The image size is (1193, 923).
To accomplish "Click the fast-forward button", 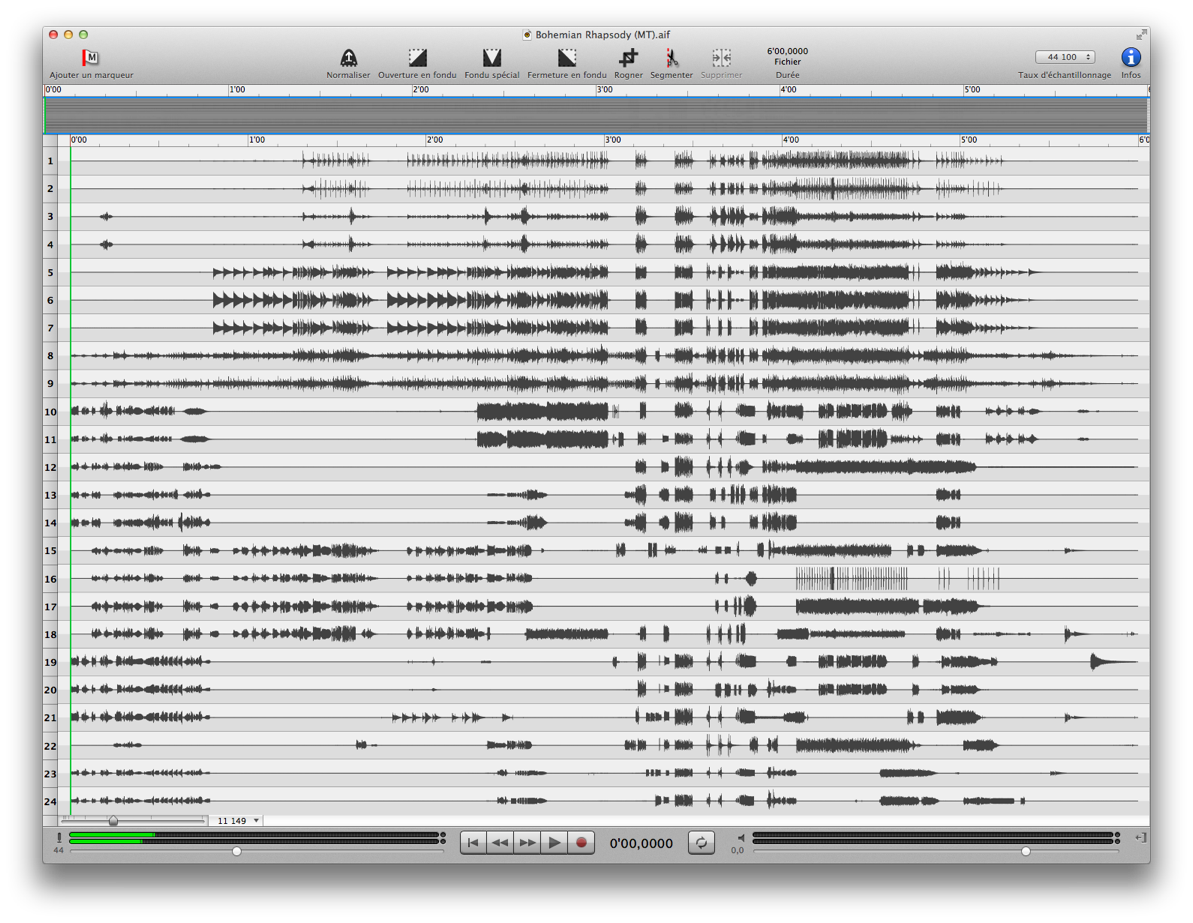I will [x=527, y=842].
